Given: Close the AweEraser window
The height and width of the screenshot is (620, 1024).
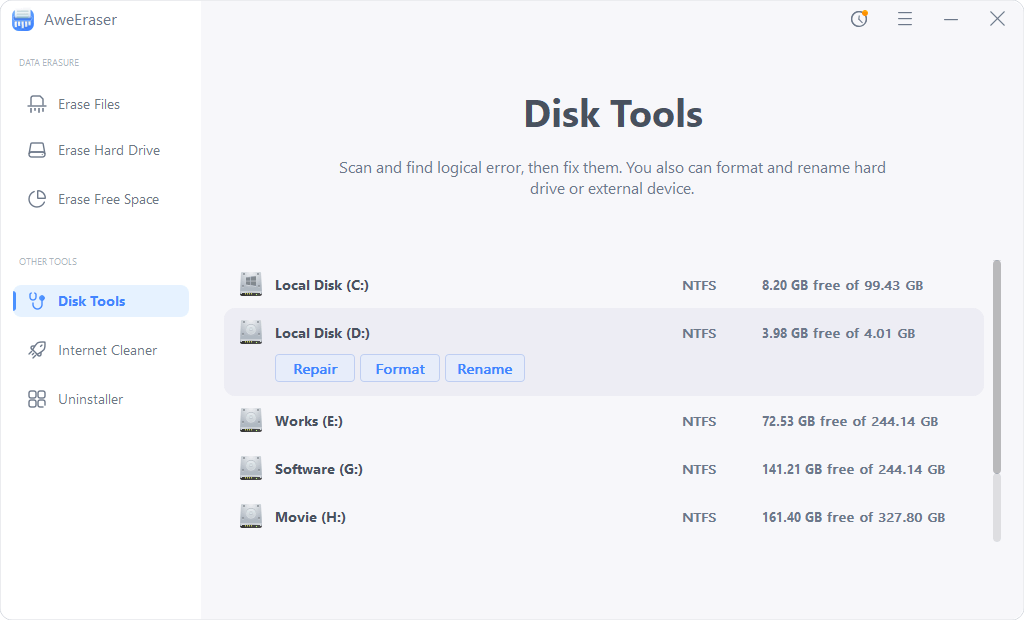Looking at the screenshot, I should [997, 19].
